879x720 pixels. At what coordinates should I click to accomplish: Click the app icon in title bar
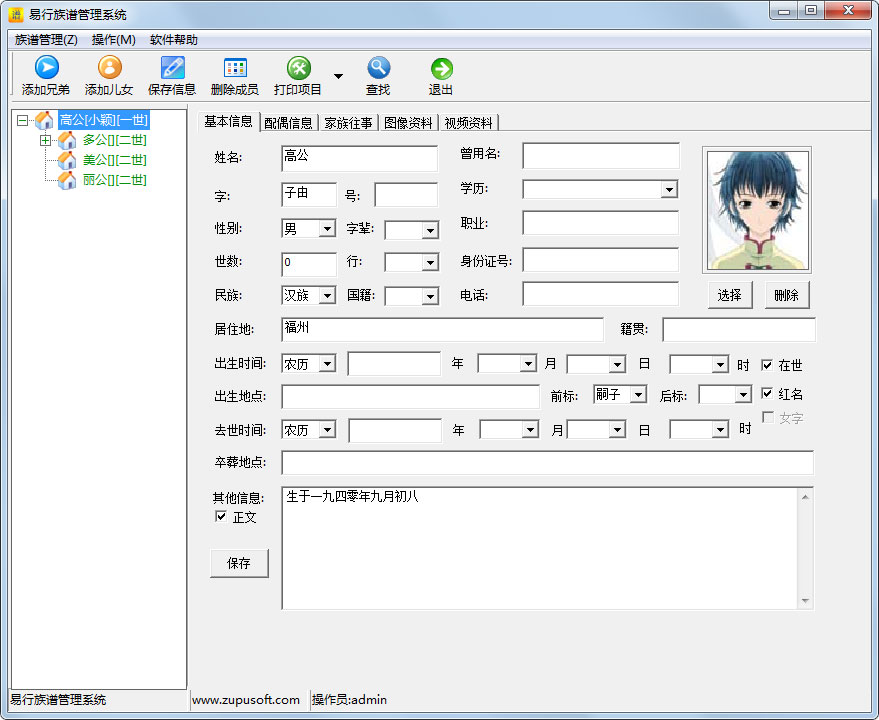16,14
